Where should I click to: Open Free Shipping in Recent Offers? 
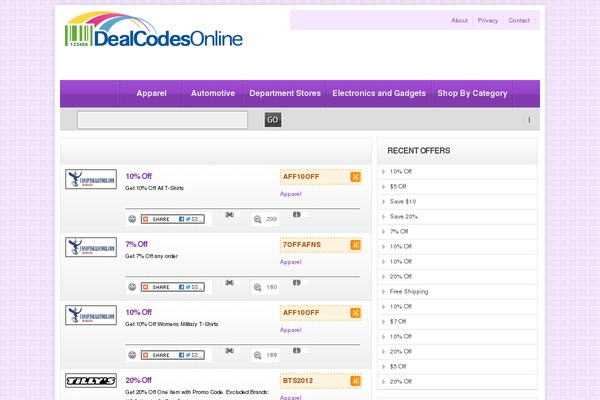(409, 292)
